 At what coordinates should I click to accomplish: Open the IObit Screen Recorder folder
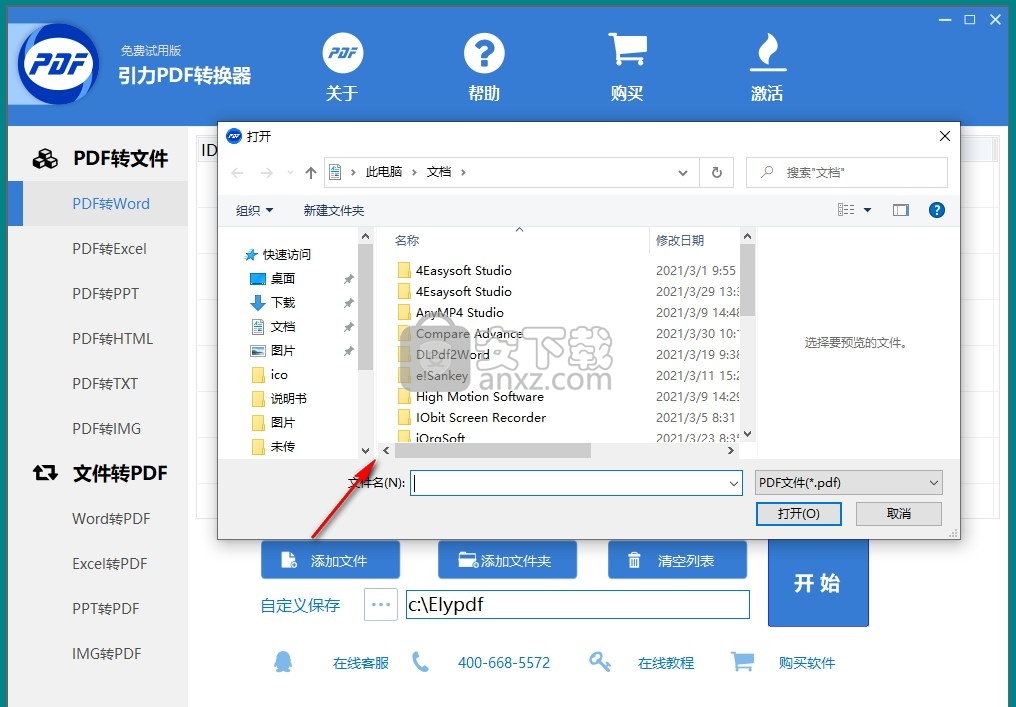pos(480,417)
